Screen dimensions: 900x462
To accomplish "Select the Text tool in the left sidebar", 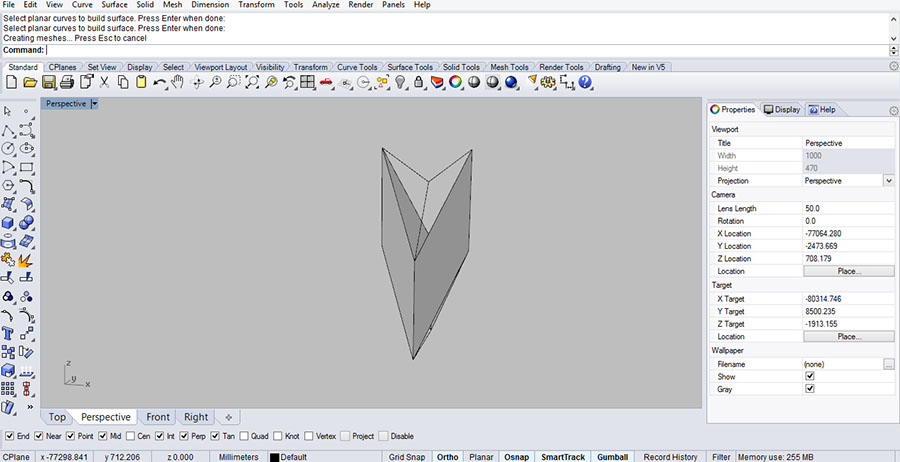I will click(x=8, y=334).
